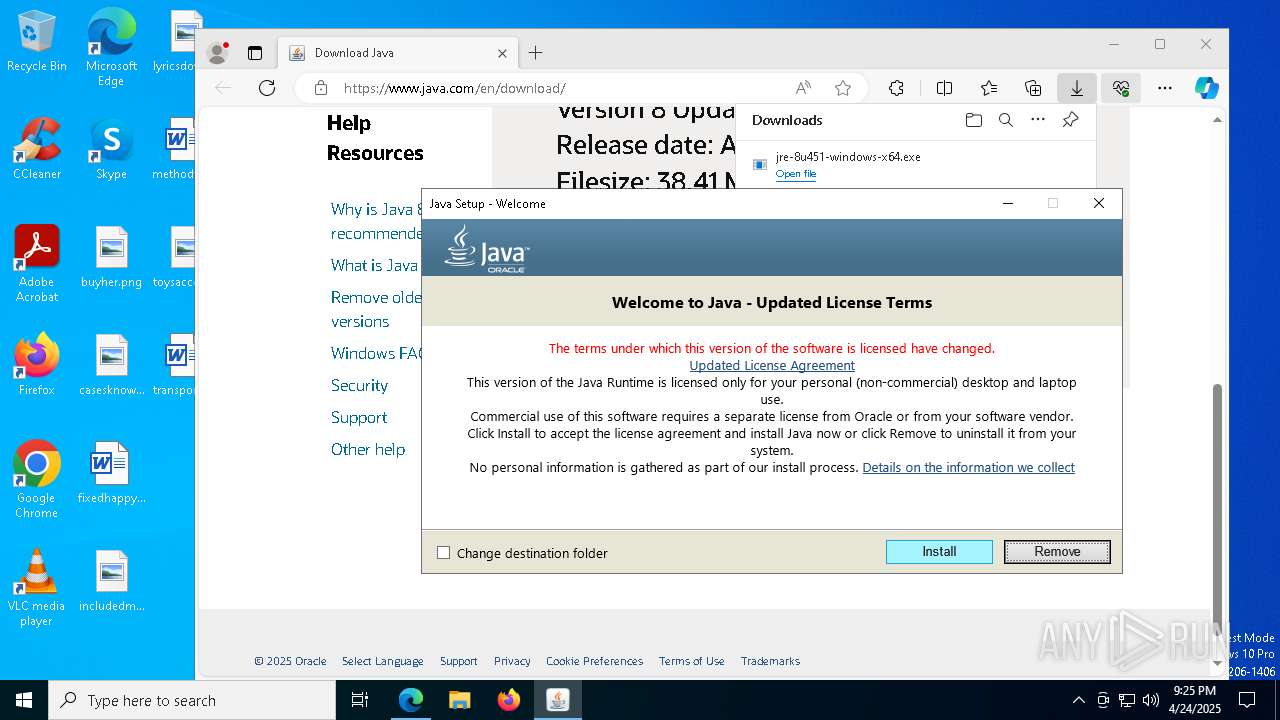Viewport: 1280px width, 720px height.
Task: Open Remove older versions help link
Action: 377,309
